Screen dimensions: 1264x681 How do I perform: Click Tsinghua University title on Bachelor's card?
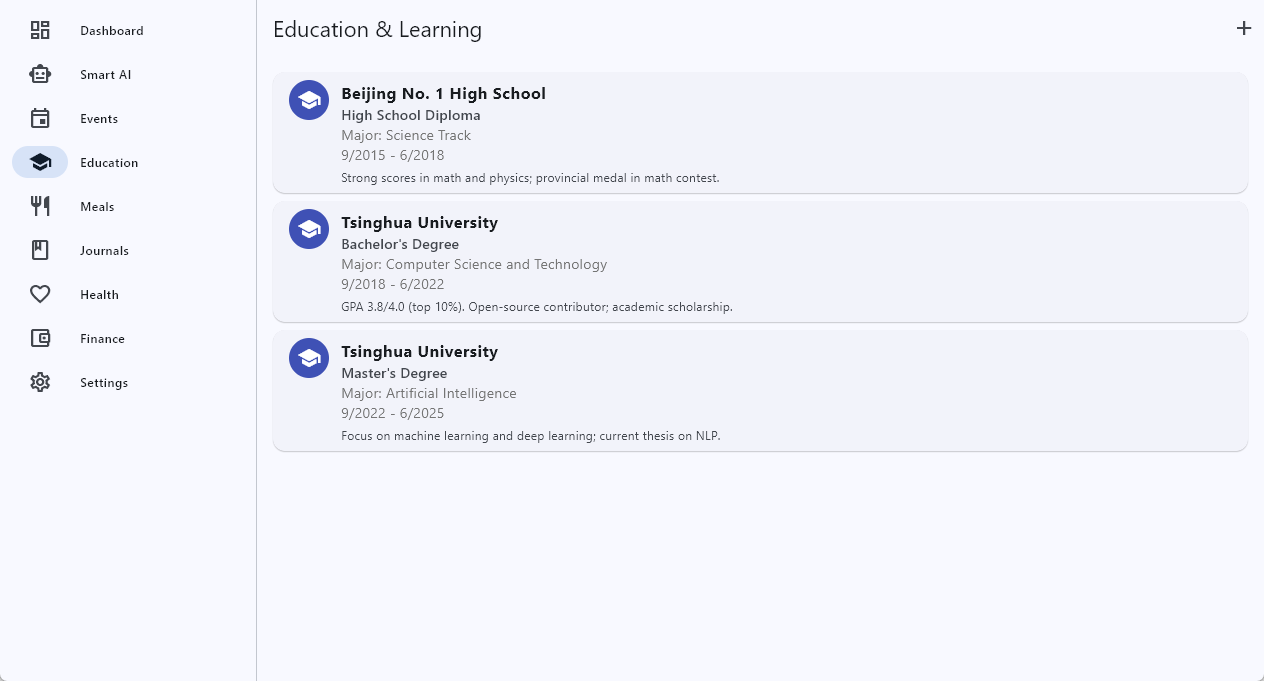pos(419,223)
